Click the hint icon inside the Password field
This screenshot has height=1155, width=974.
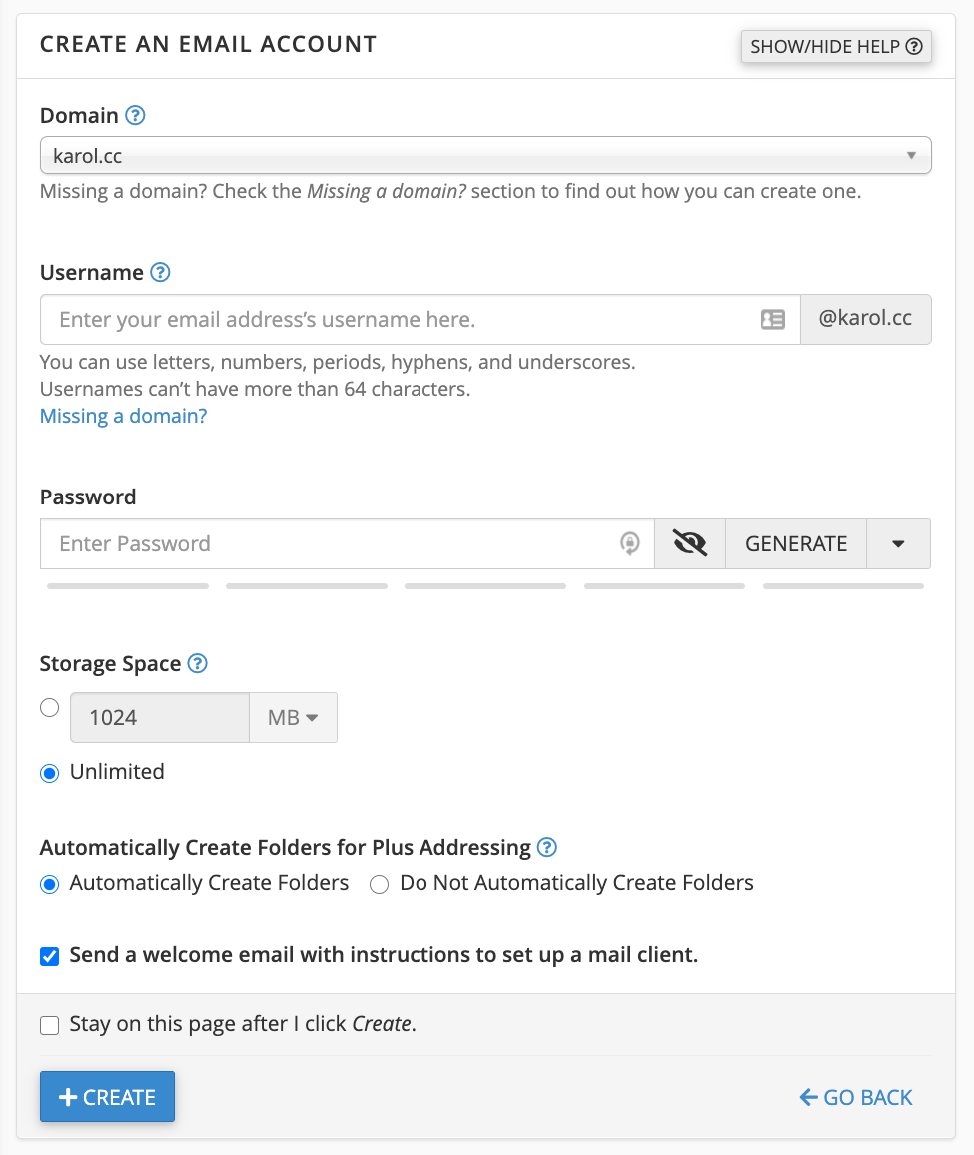pyautogui.click(x=629, y=543)
